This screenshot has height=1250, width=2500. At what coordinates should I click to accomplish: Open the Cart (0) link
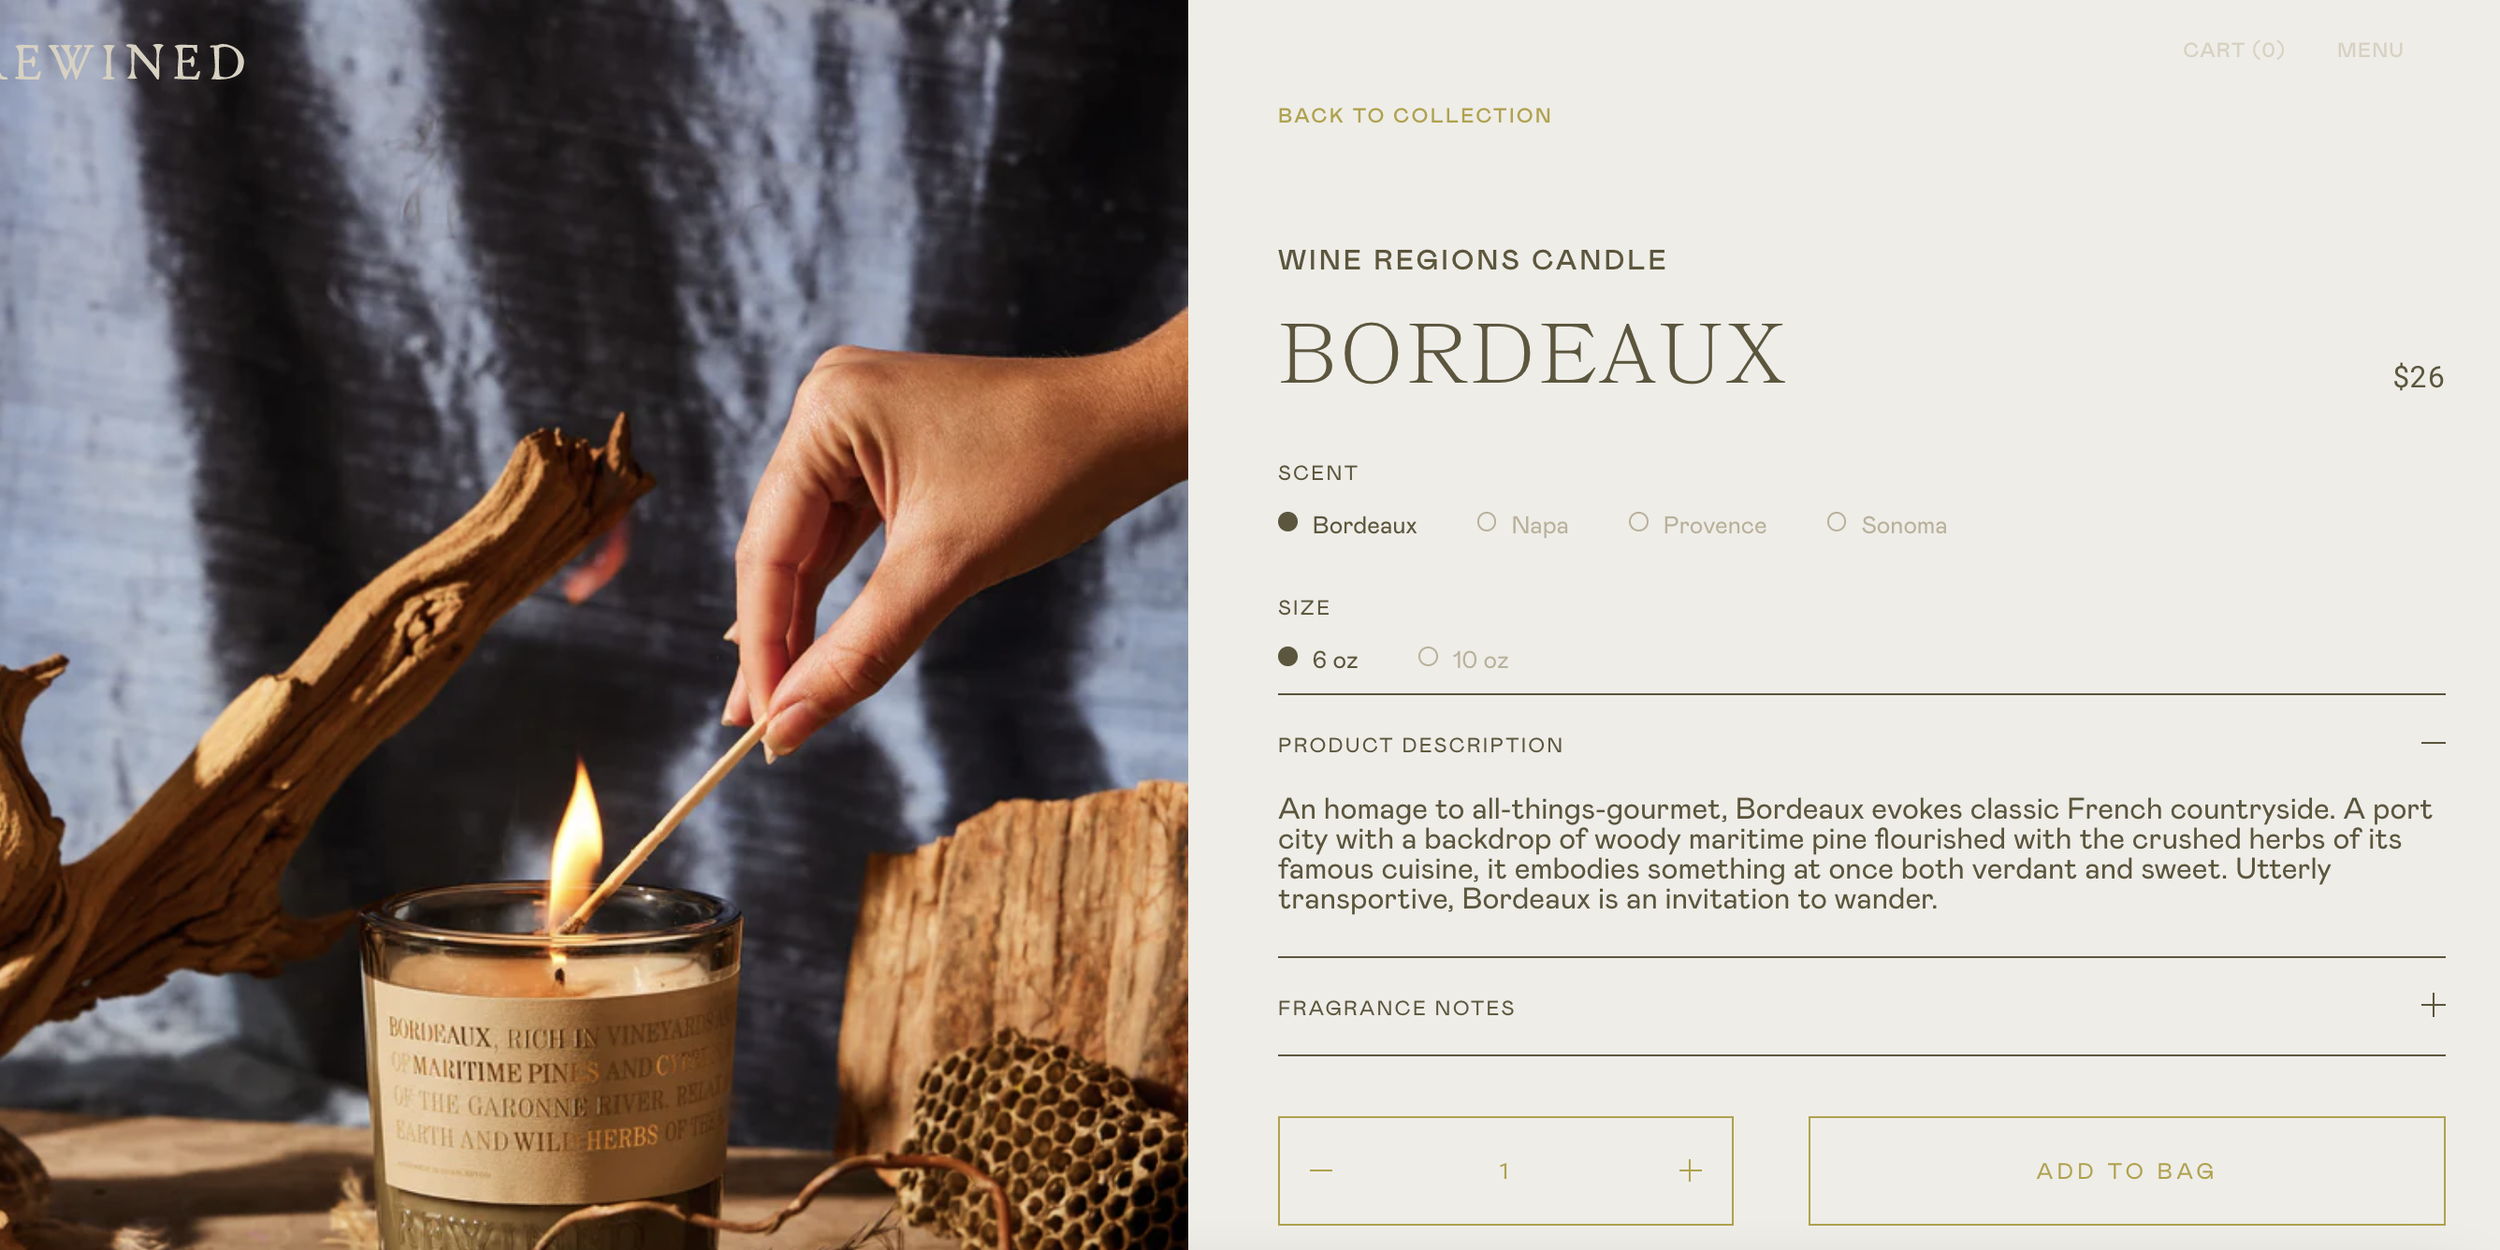(x=2233, y=50)
